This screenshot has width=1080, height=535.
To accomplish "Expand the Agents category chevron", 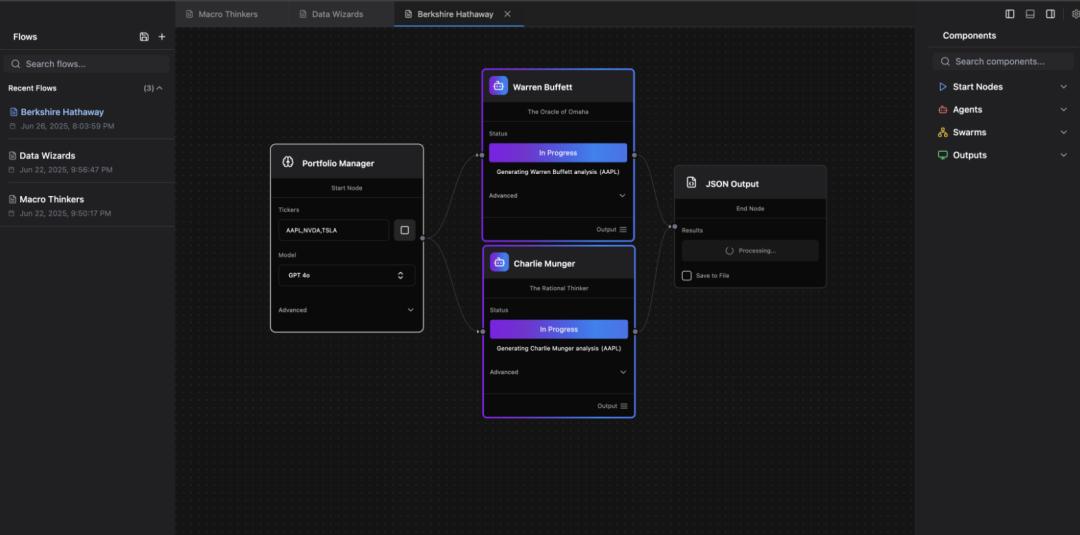I will (1063, 109).
